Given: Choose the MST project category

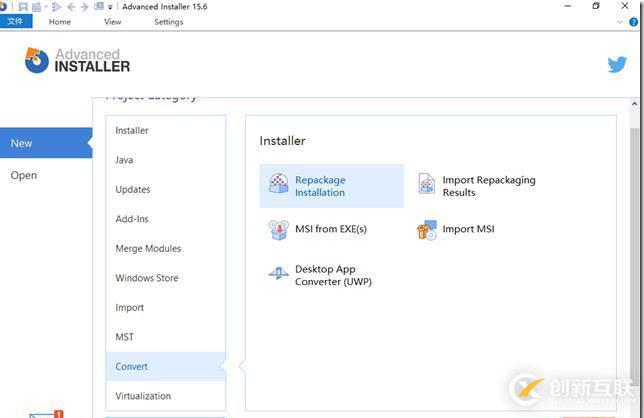Looking at the screenshot, I should [166, 337].
